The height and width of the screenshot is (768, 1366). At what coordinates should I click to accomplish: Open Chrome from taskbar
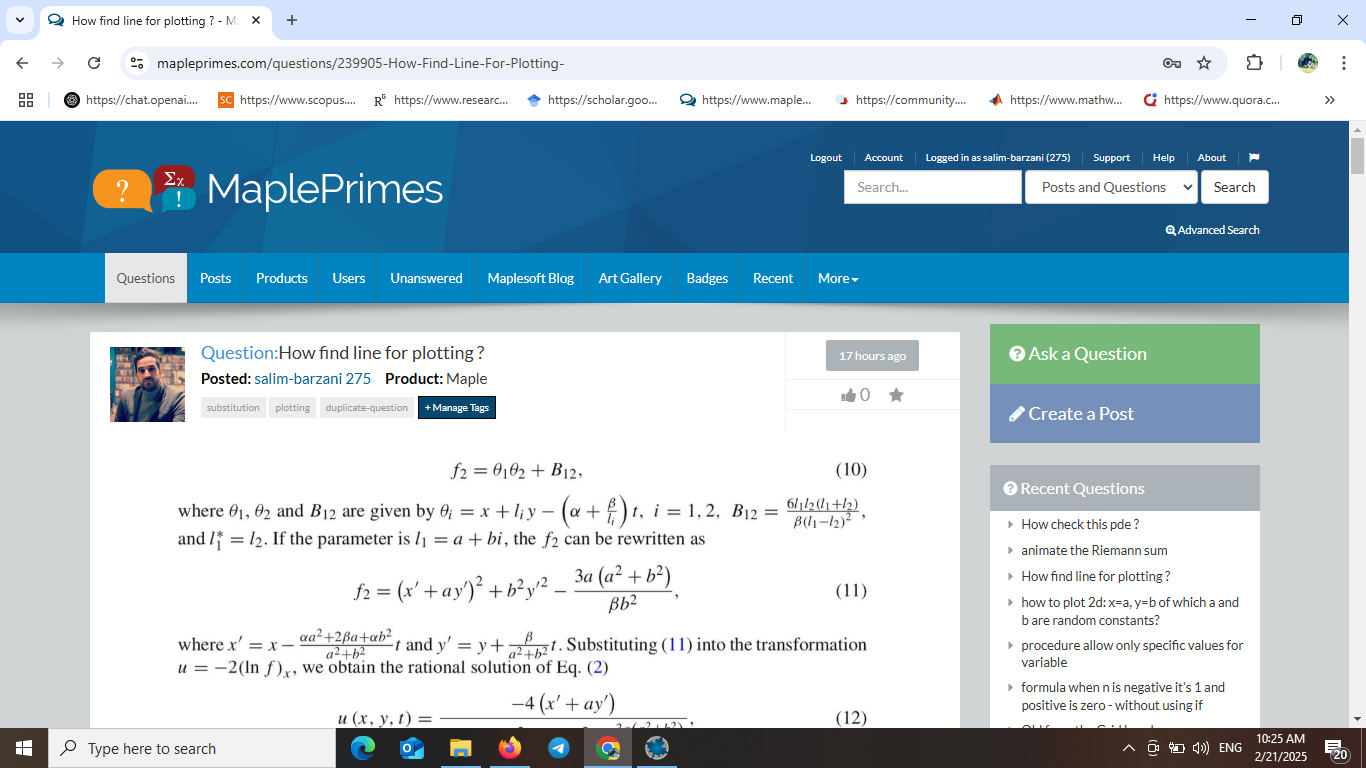pyautogui.click(x=607, y=748)
